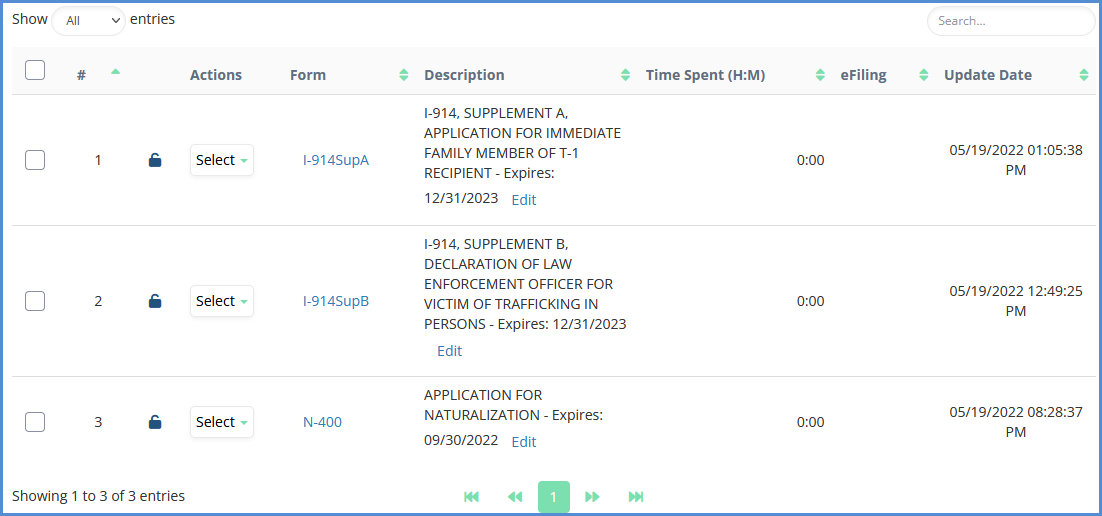
Task: Click into the Search input field
Action: (1010, 21)
